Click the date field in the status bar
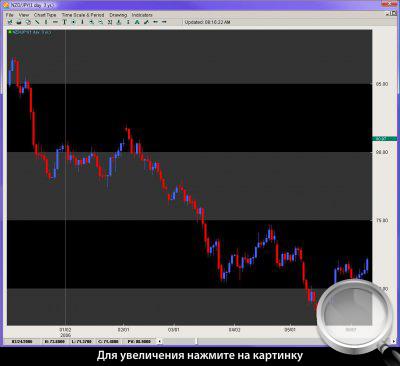 pyautogui.click(x=22, y=342)
